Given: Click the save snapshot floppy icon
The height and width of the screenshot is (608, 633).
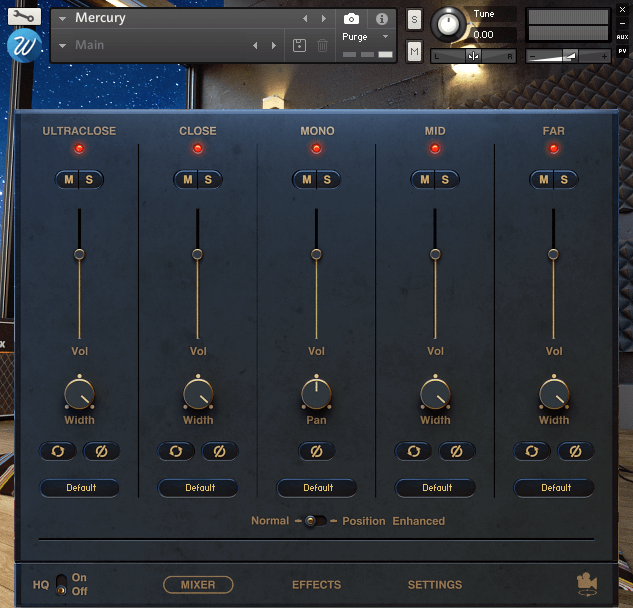Looking at the screenshot, I should pyautogui.click(x=299, y=45).
